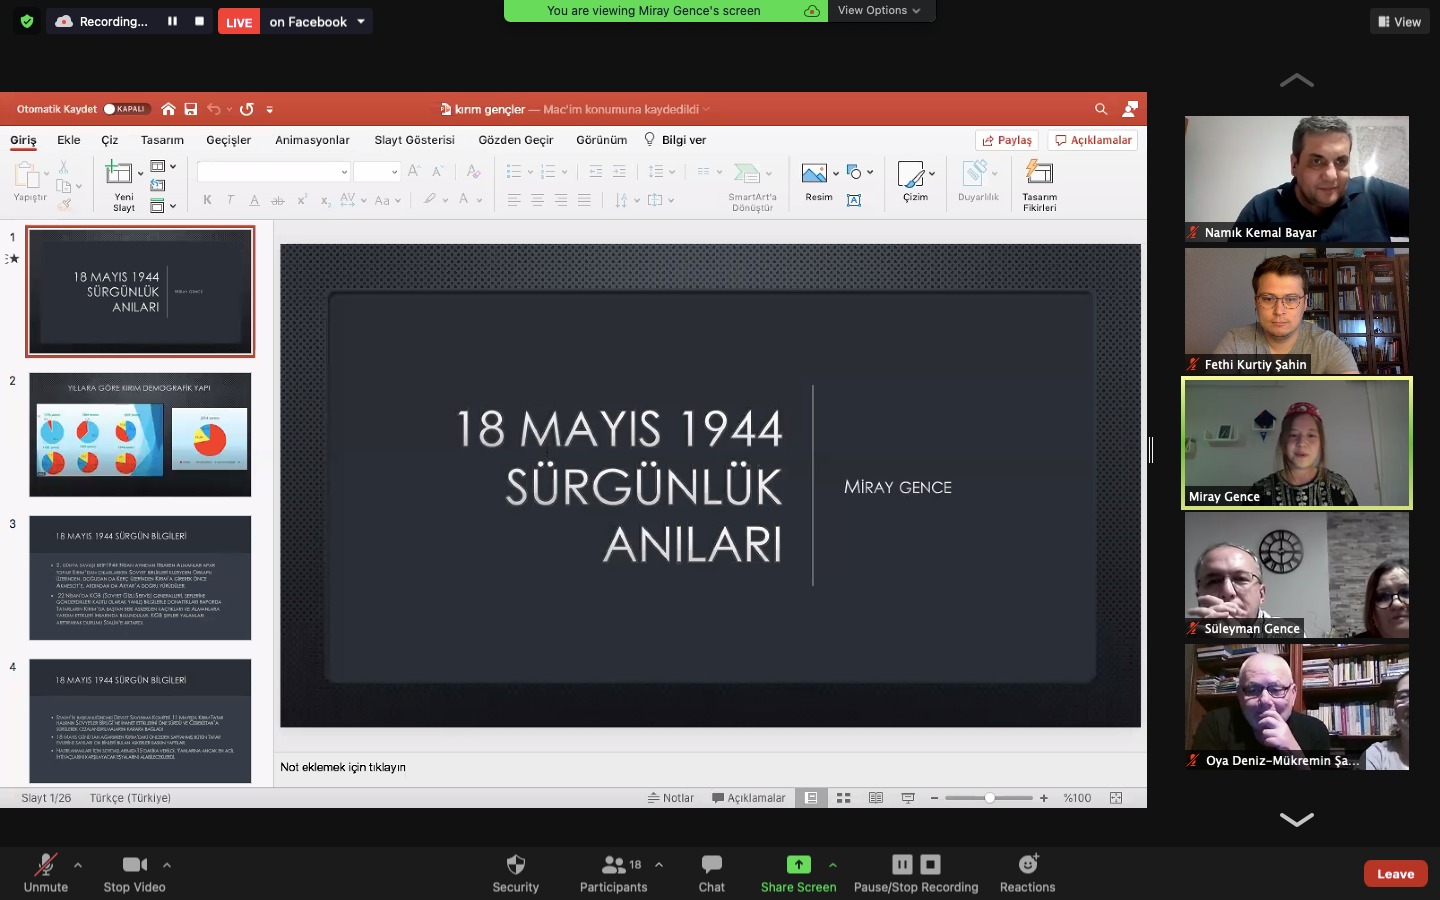Open the search magnifier in PowerPoint title bar
Image resolution: width=1440 pixels, height=900 pixels.
(1101, 109)
